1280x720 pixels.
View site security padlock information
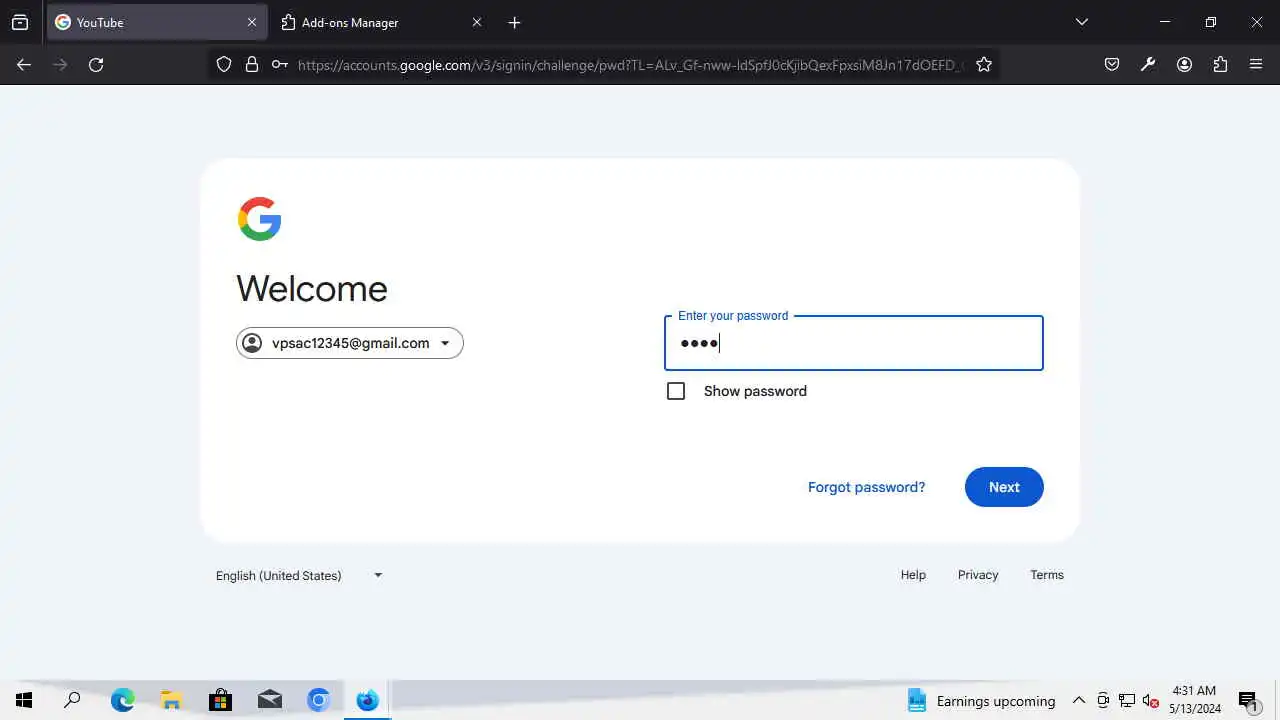pyautogui.click(x=252, y=64)
